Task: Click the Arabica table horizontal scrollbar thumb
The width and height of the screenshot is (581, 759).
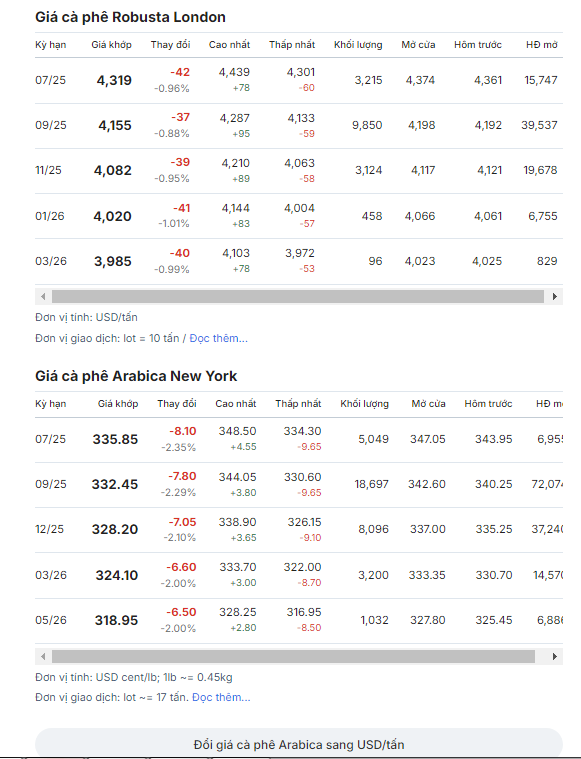Action: coord(293,656)
